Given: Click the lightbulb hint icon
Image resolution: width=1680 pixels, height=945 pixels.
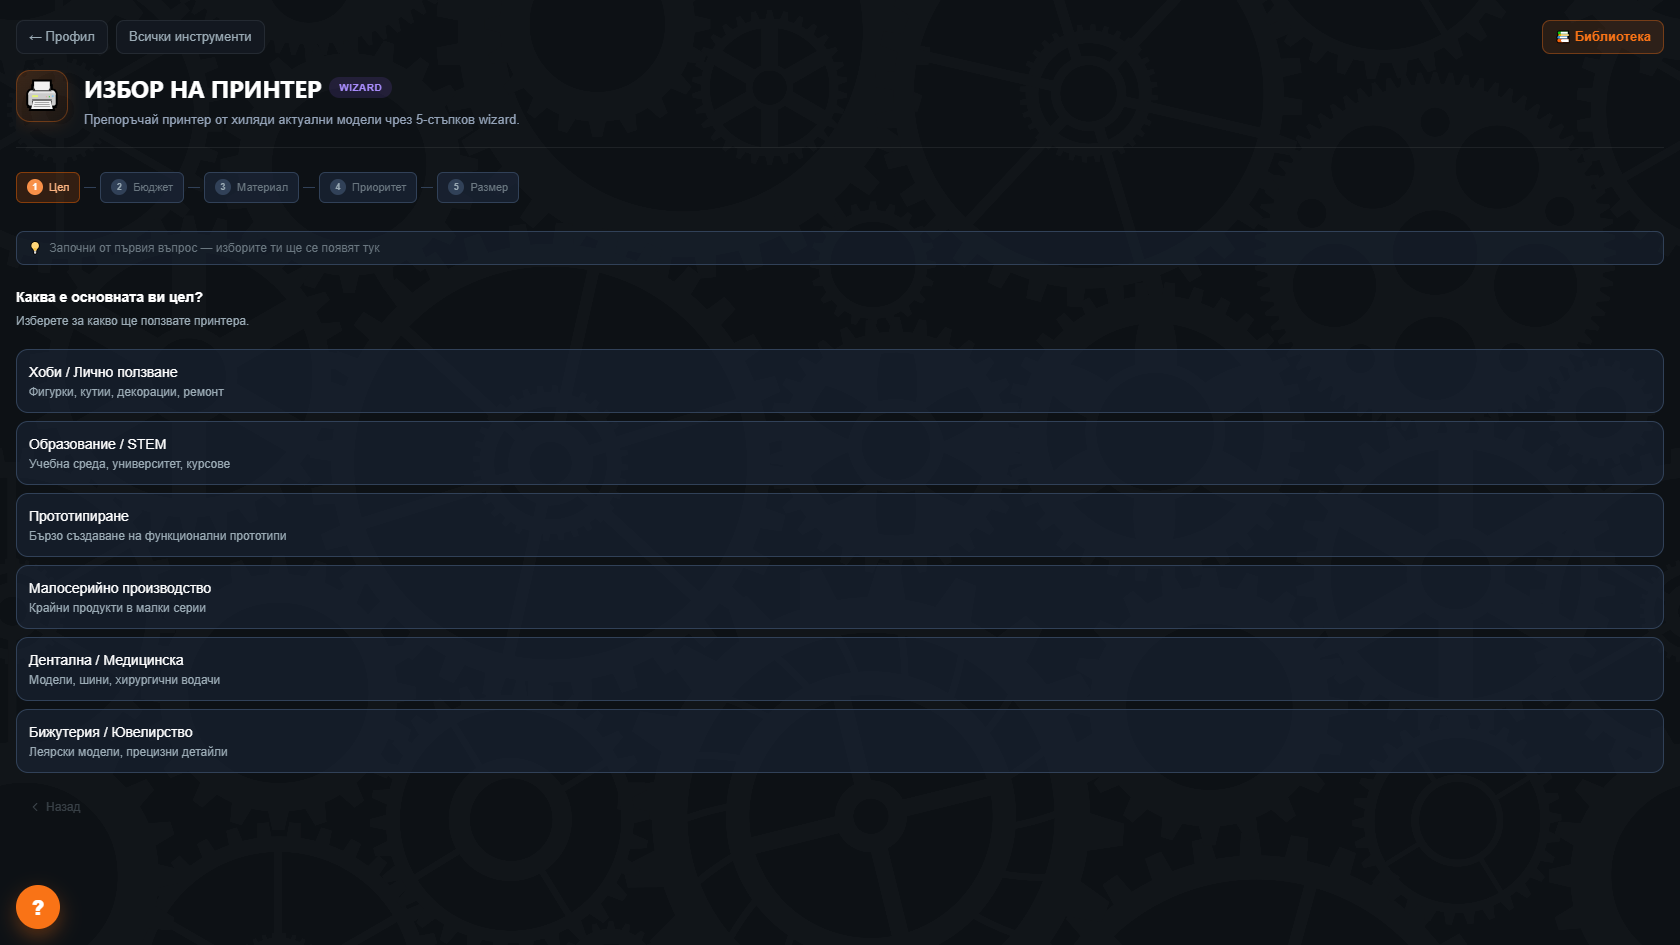Looking at the screenshot, I should (35, 248).
